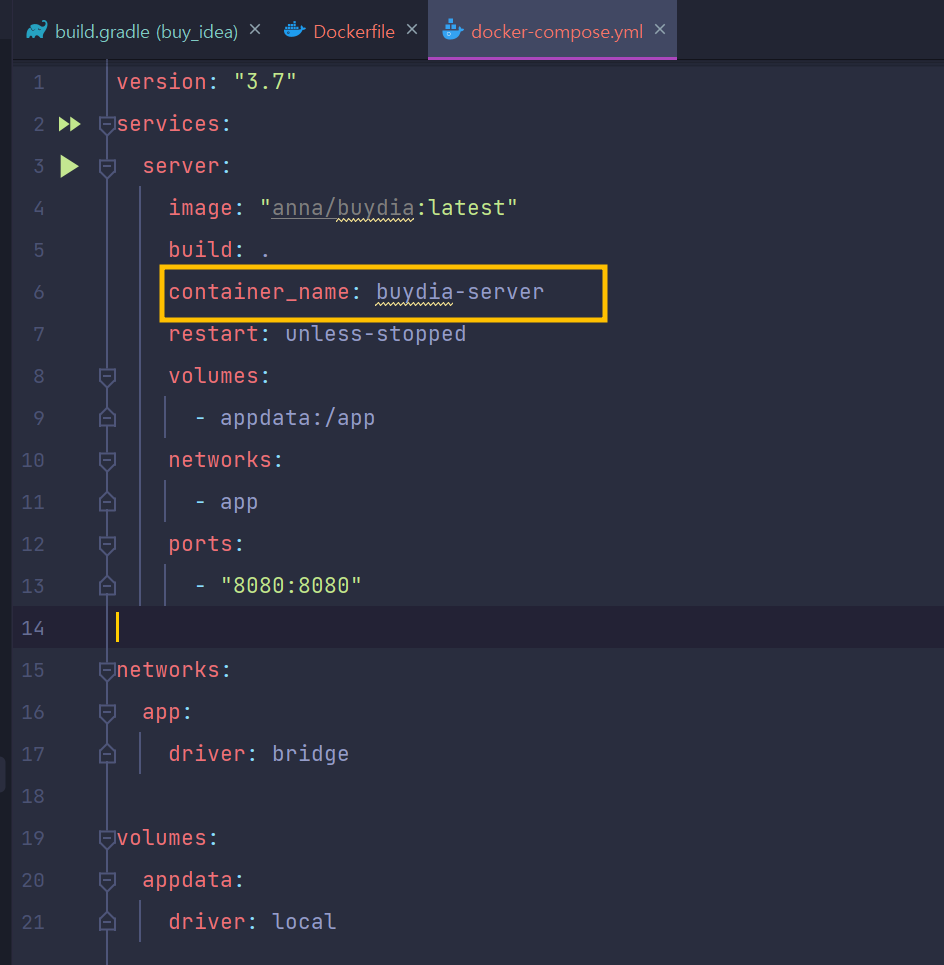Open the Dockerfile tab

(x=354, y=31)
